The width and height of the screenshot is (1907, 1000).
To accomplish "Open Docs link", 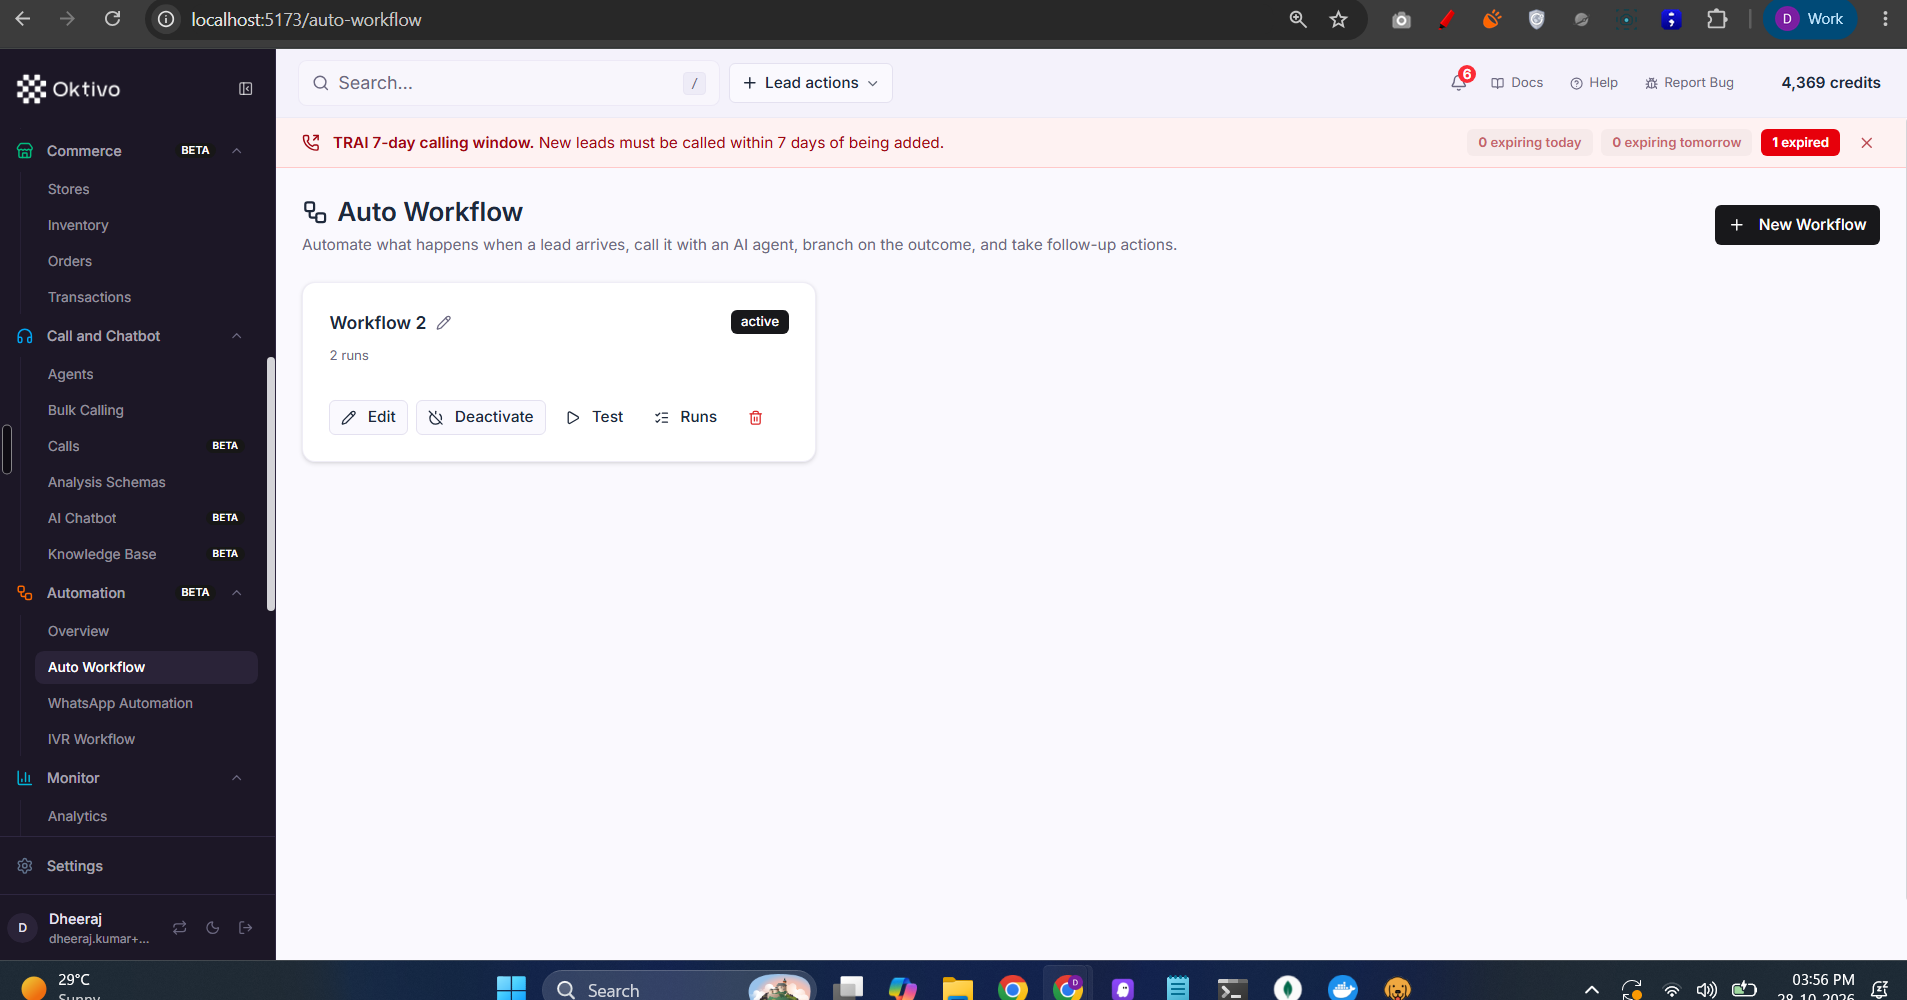I will pyautogui.click(x=1517, y=83).
